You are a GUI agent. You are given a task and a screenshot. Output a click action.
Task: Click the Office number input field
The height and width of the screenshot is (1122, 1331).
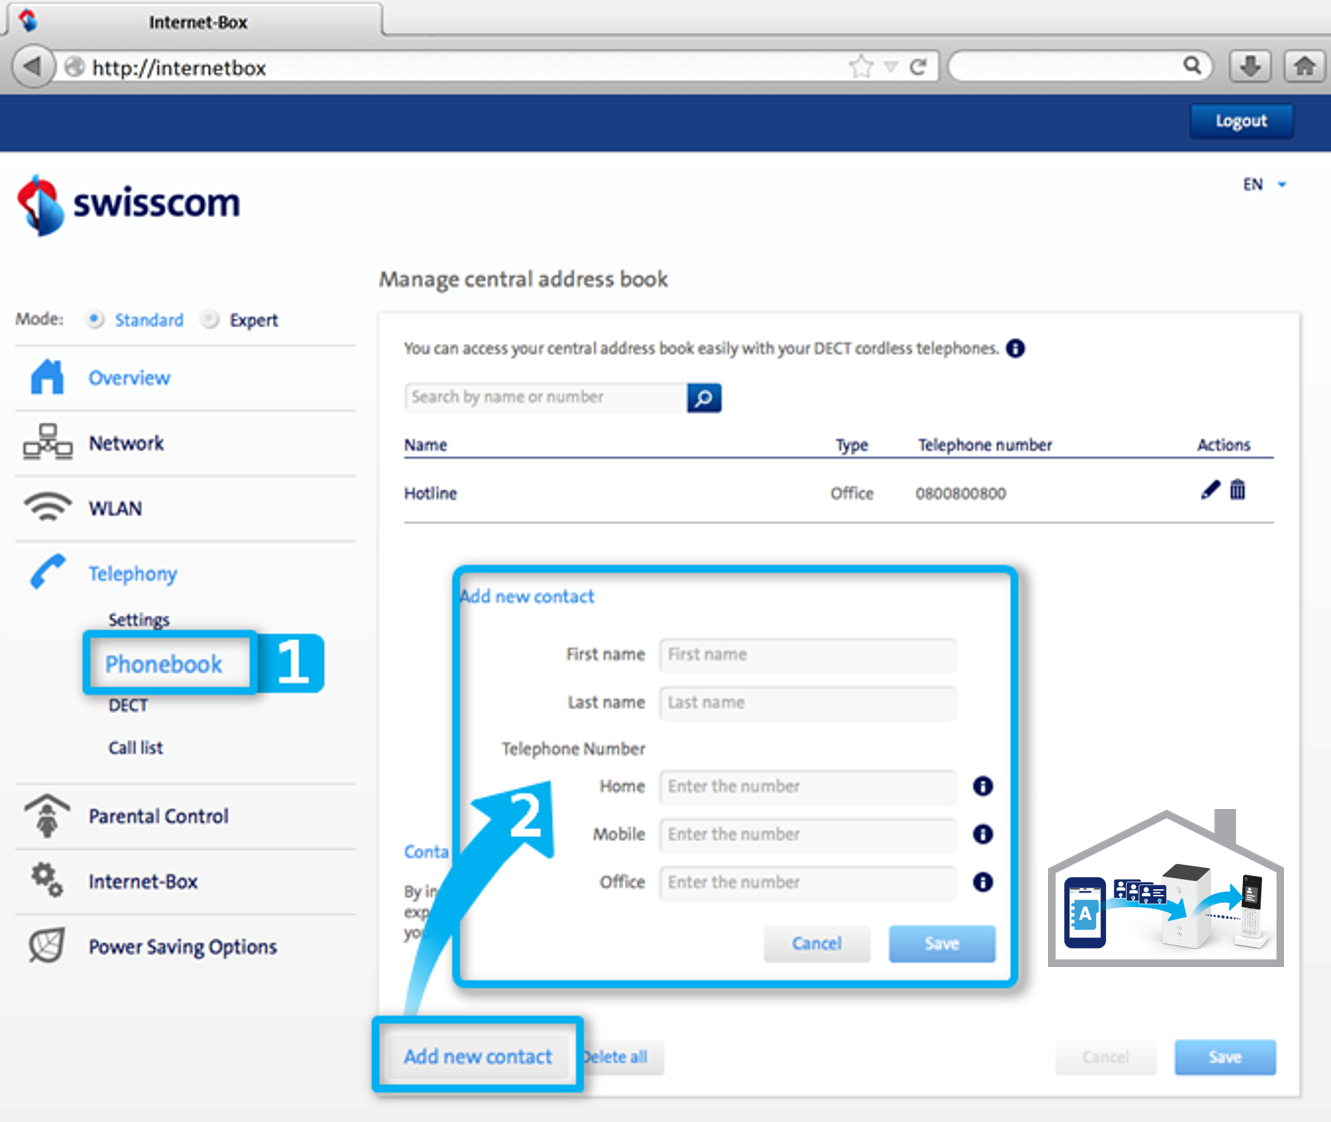(807, 882)
